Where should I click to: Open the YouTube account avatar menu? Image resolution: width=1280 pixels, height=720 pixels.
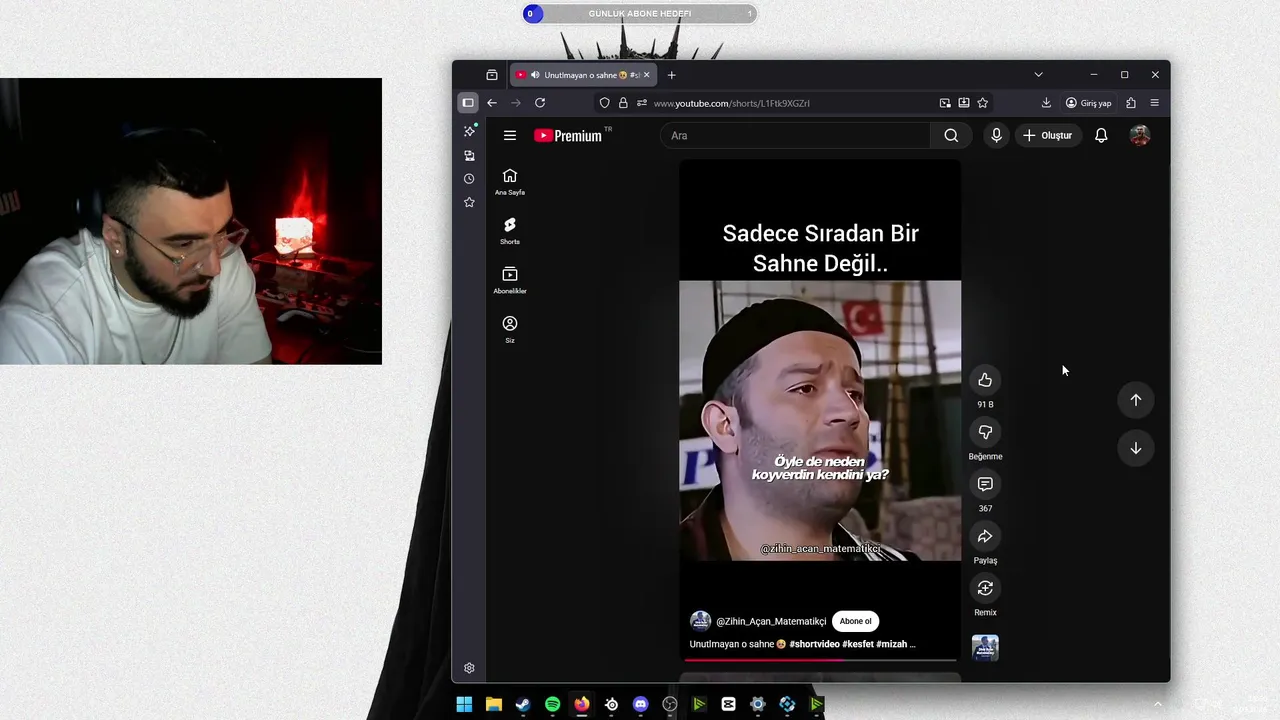[1140, 136]
